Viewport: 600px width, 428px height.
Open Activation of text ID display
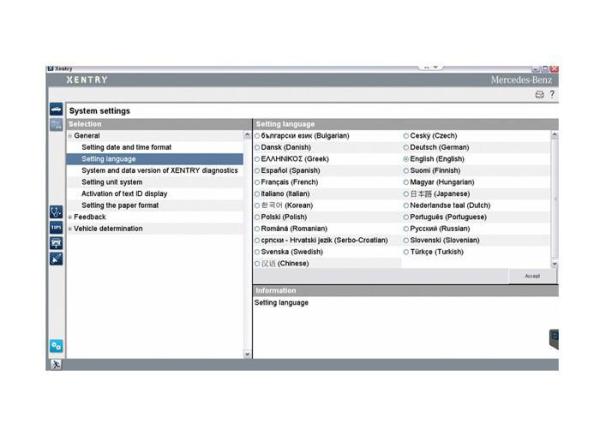(x=124, y=194)
